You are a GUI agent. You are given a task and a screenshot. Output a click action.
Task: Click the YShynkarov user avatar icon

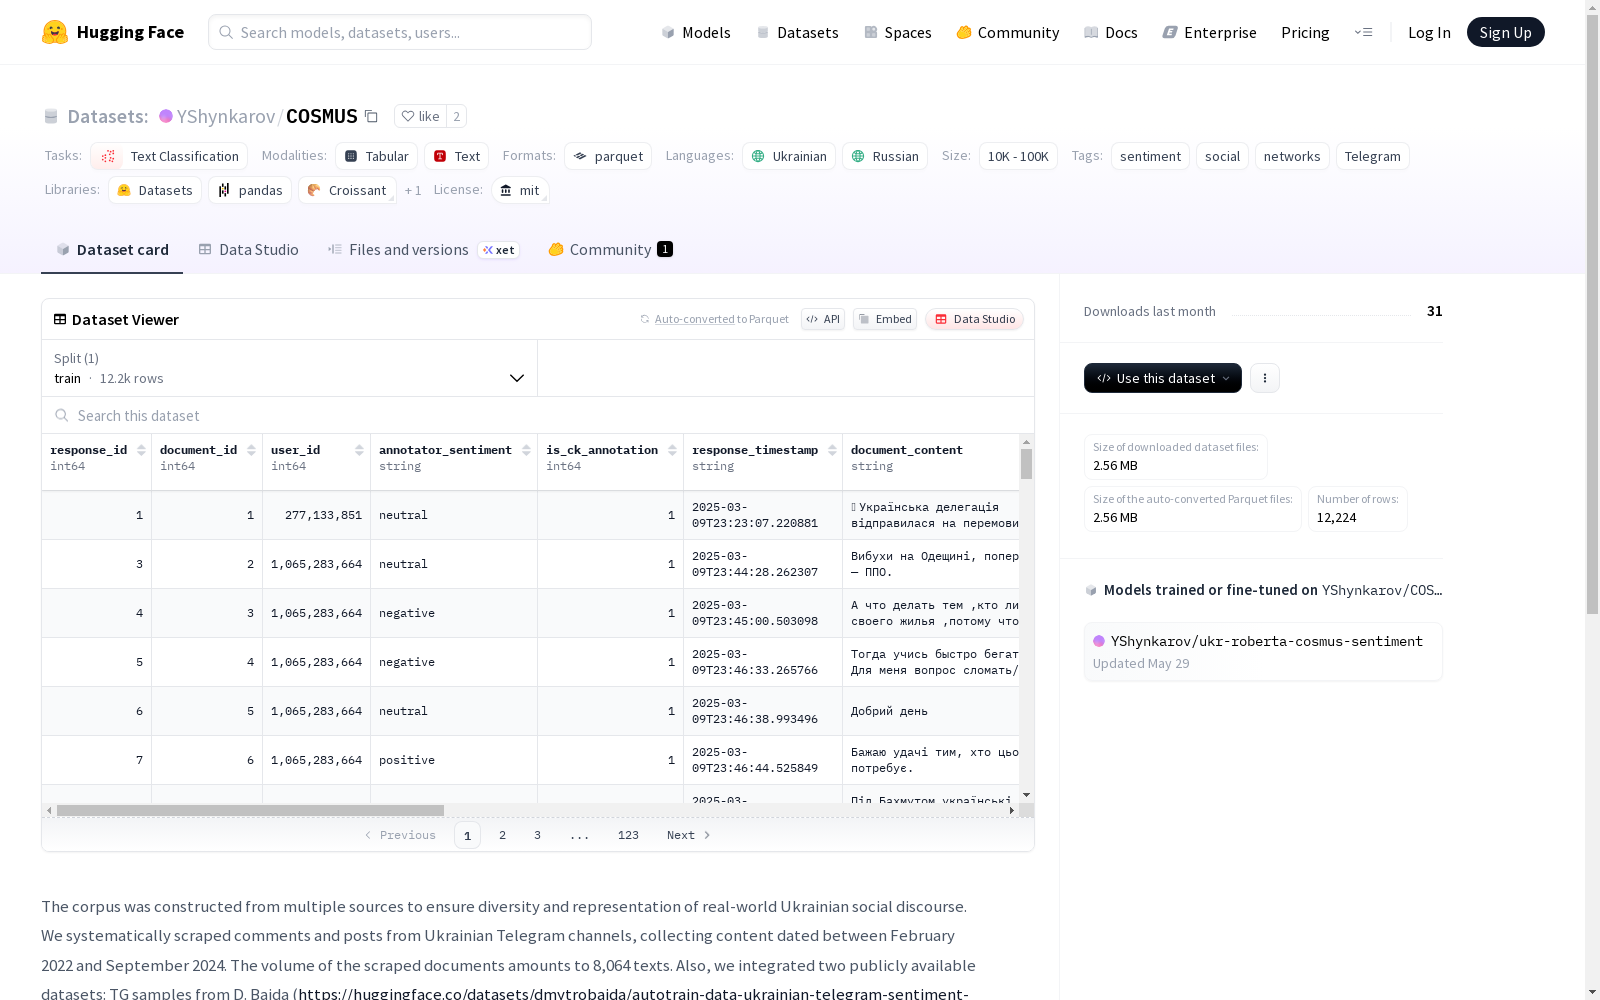click(166, 116)
